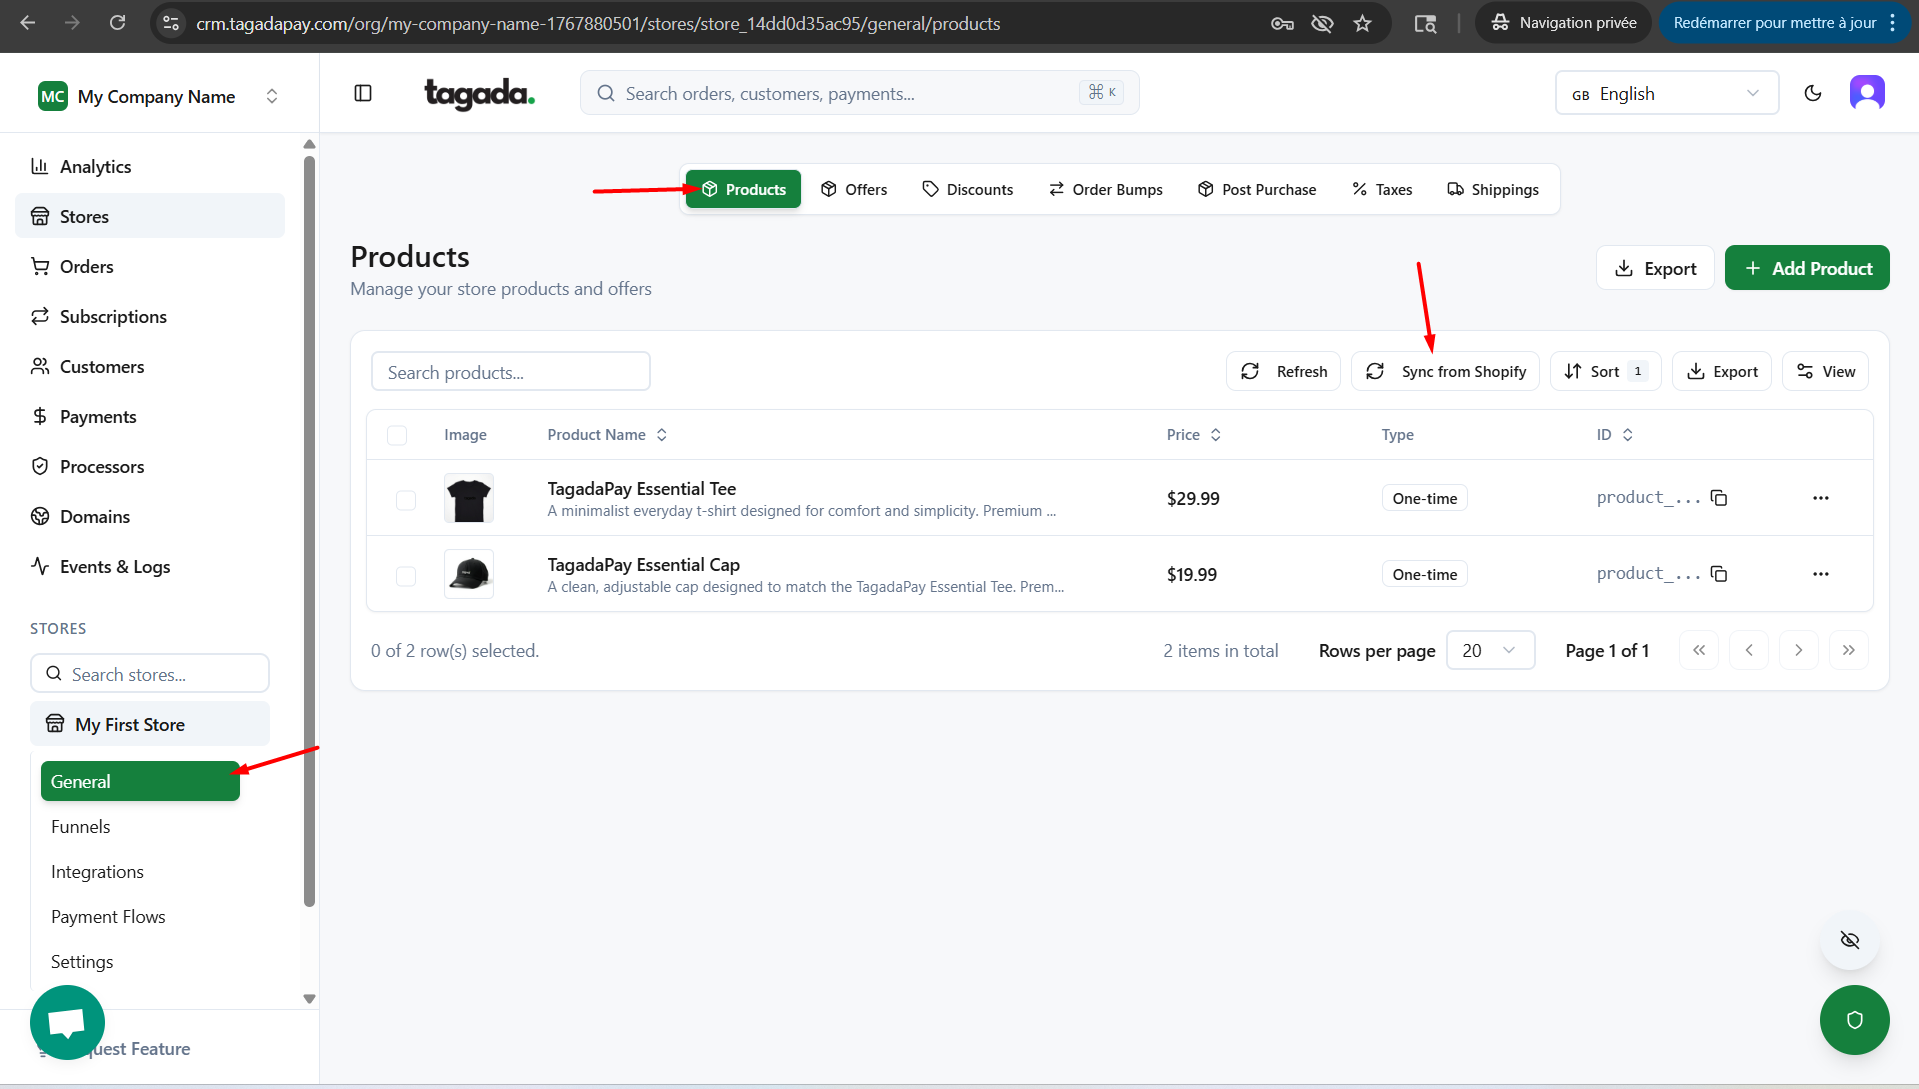Screen dimensions: 1919x1089
Task: Open the chat support bubble
Action: tap(67, 1022)
